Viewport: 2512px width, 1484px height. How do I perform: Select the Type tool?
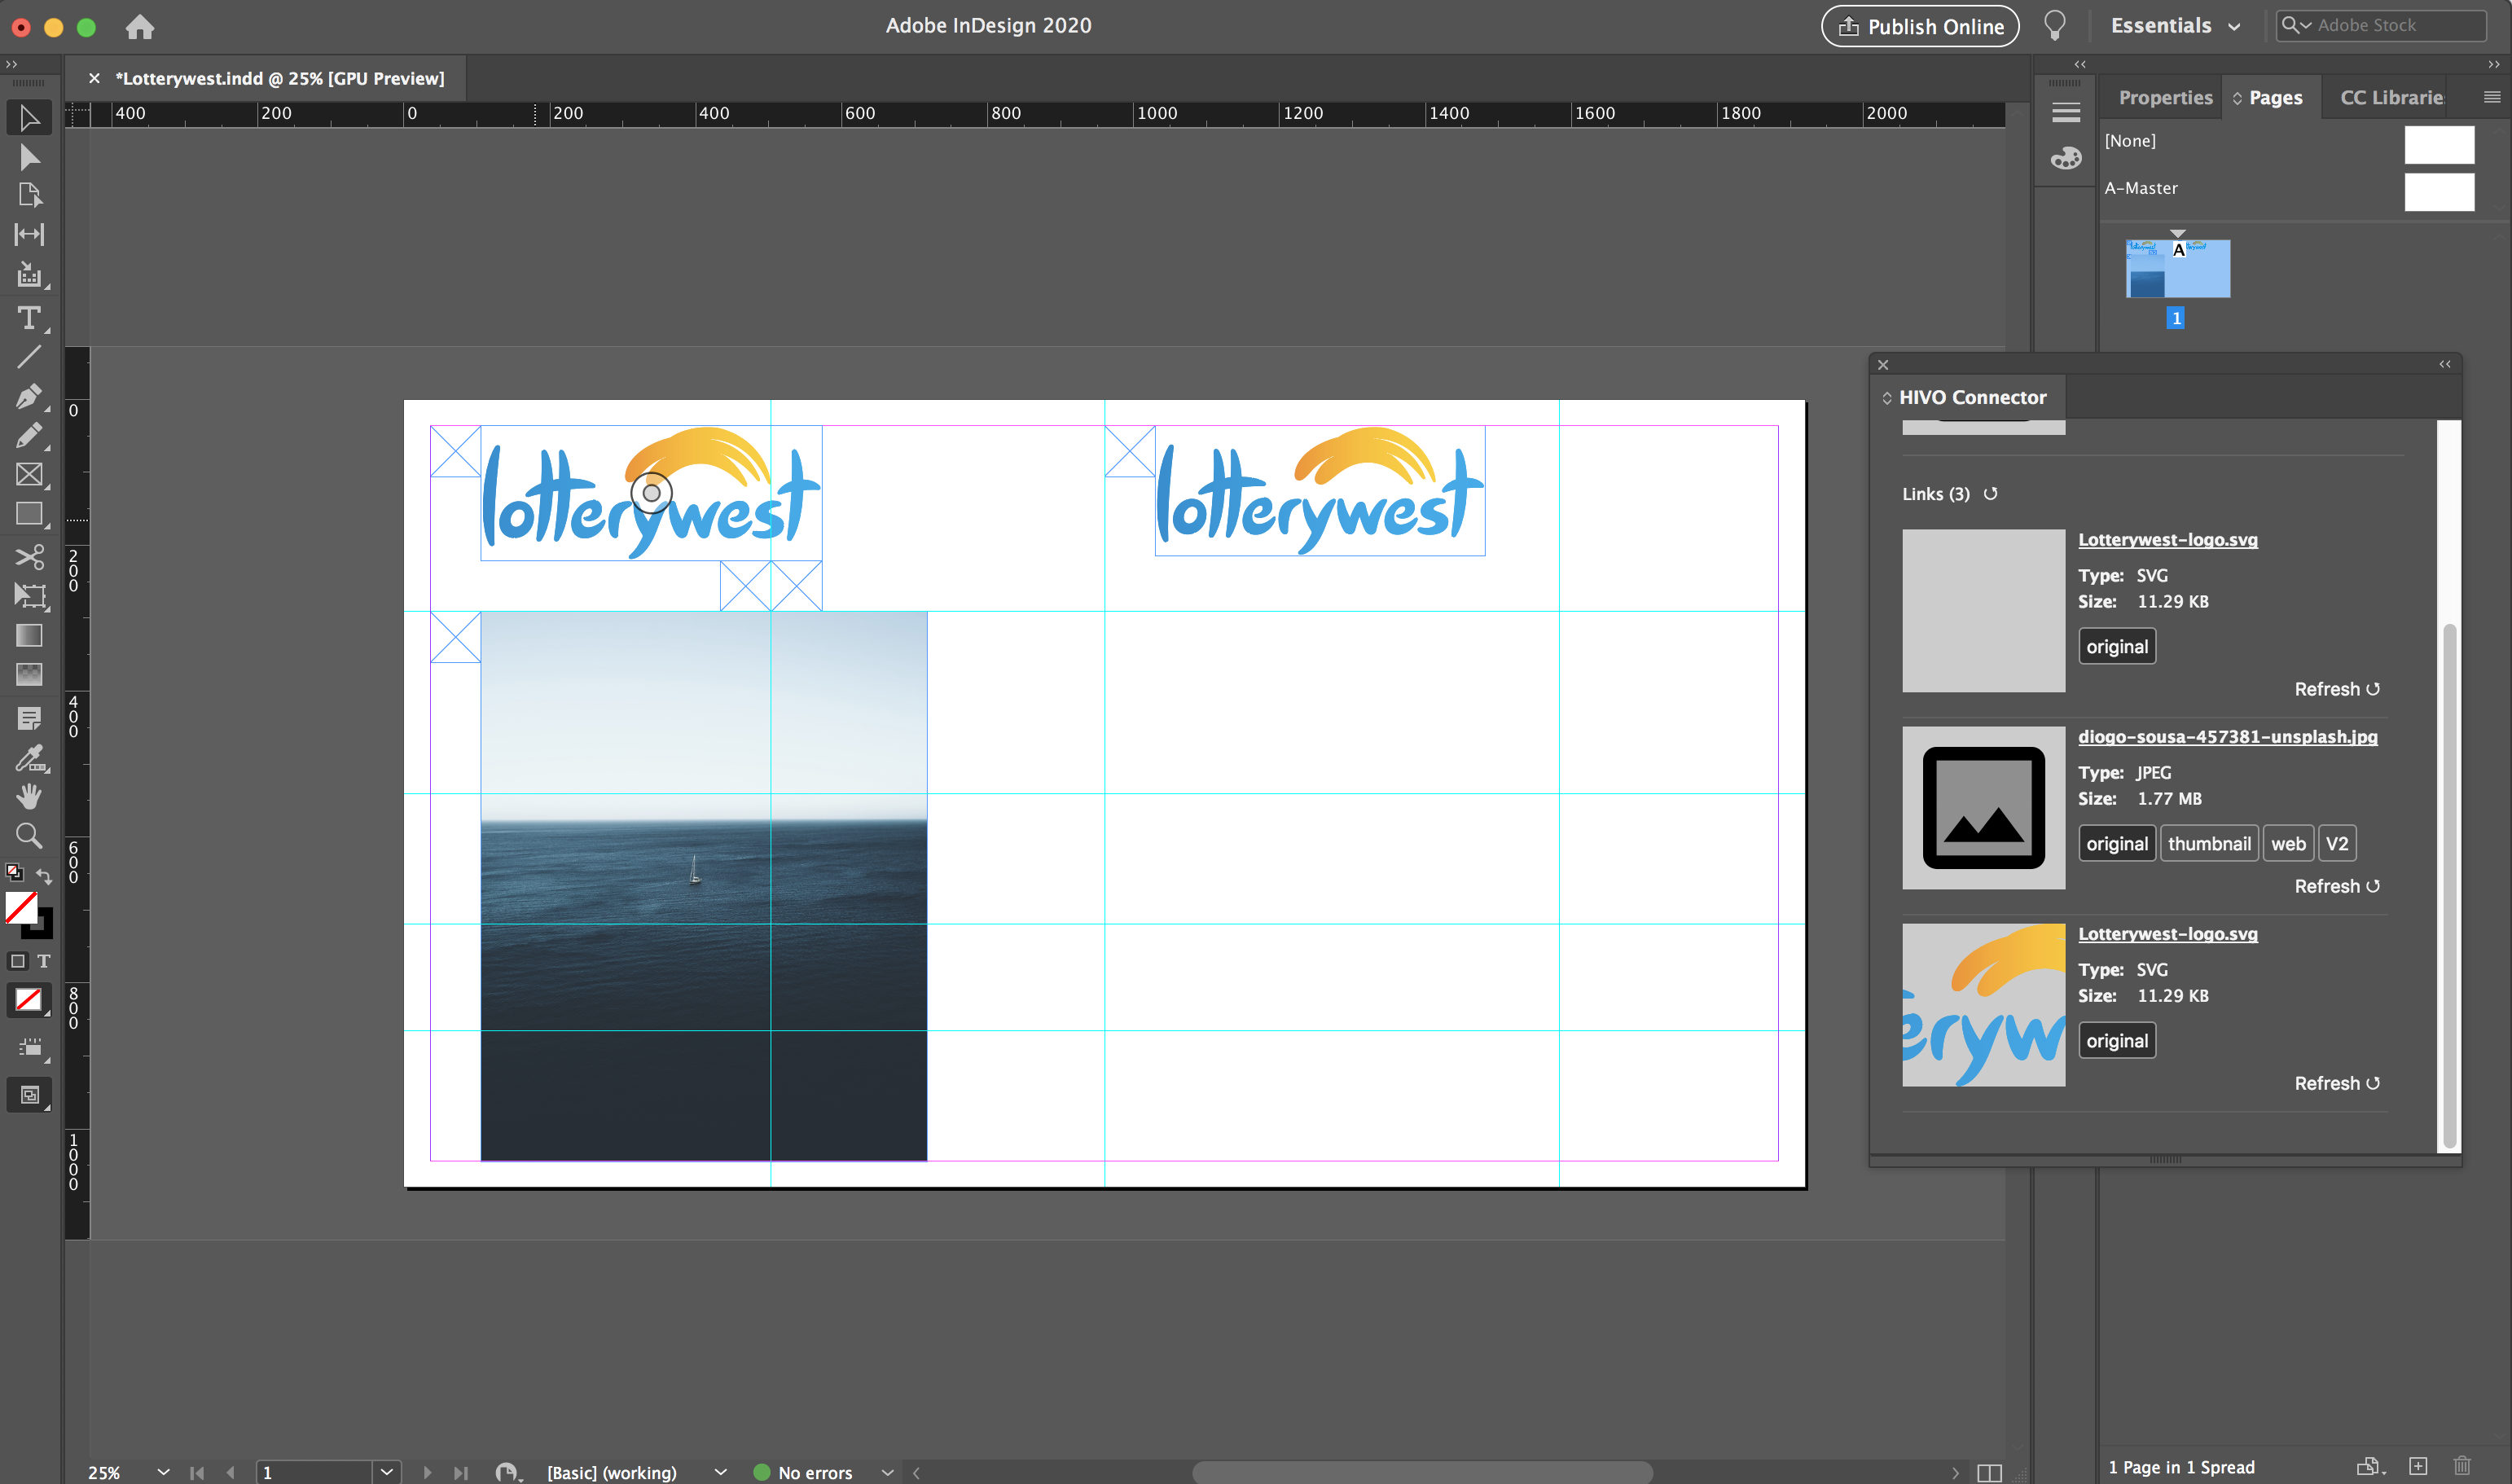coord(29,318)
